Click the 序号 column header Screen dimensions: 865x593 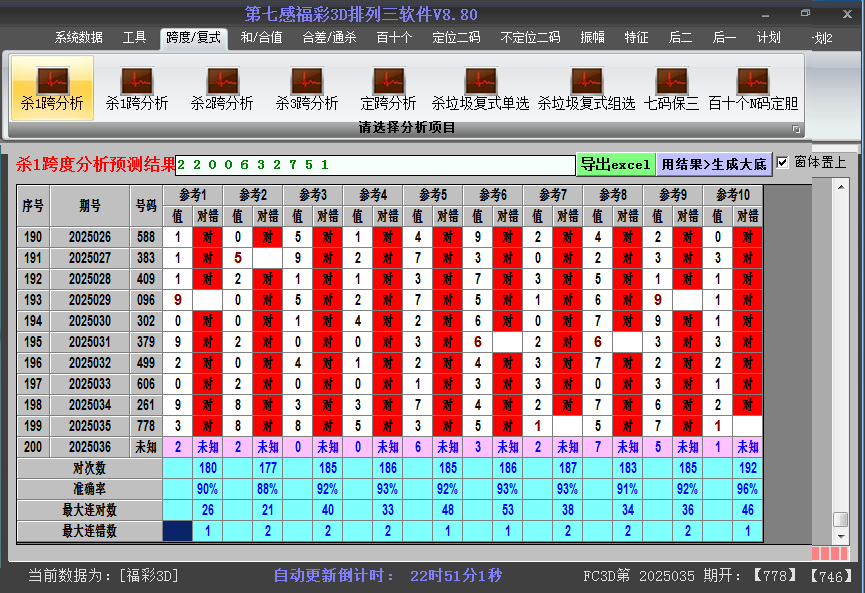[33, 206]
